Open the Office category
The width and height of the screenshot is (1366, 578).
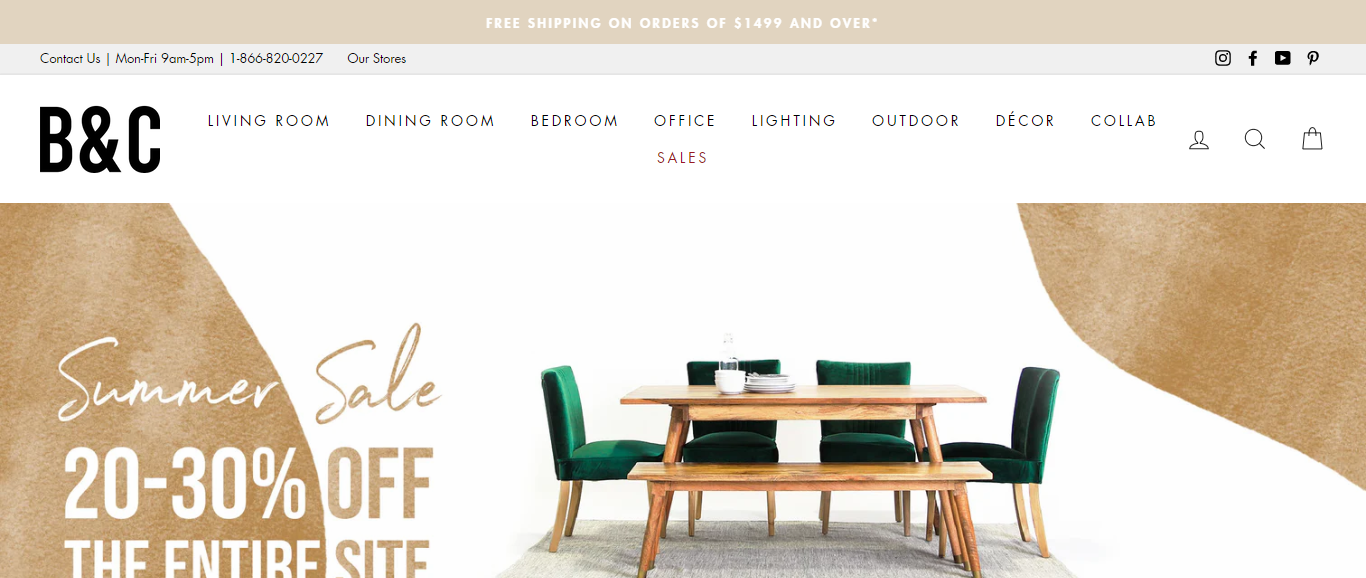tap(685, 121)
